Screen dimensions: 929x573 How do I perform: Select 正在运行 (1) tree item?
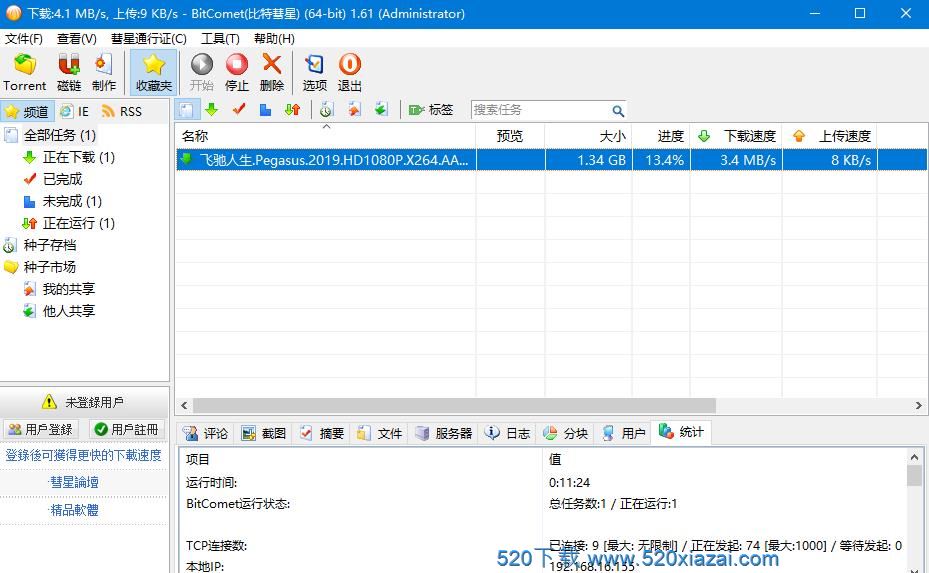click(78, 223)
